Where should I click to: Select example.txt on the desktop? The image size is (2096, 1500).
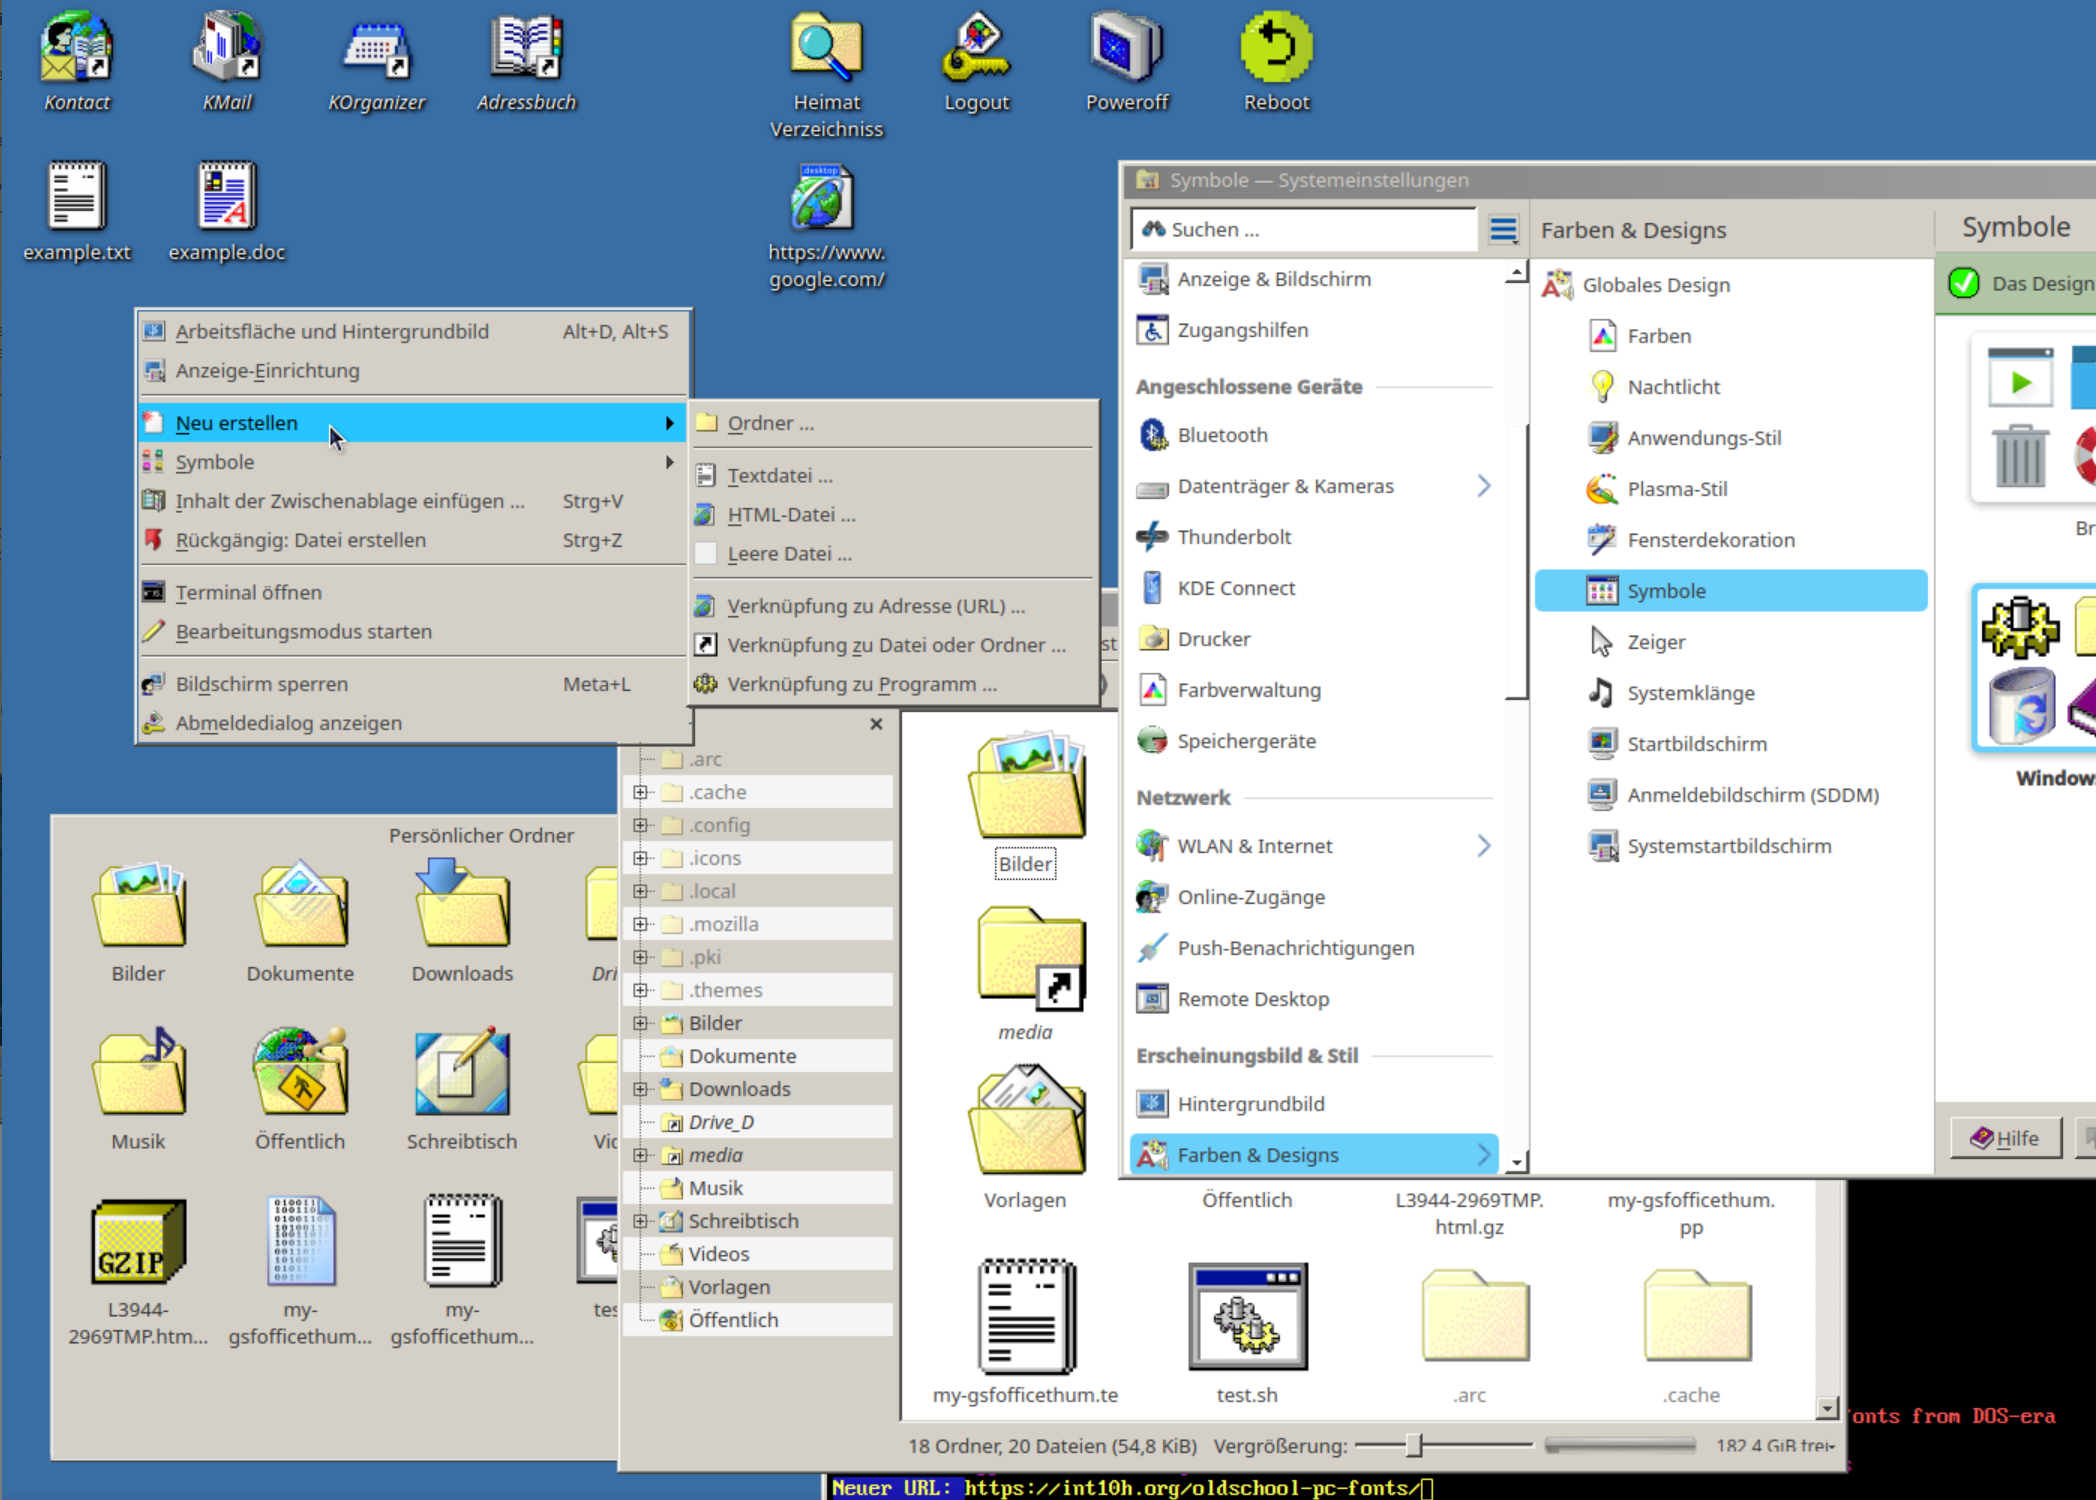tap(77, 212)
